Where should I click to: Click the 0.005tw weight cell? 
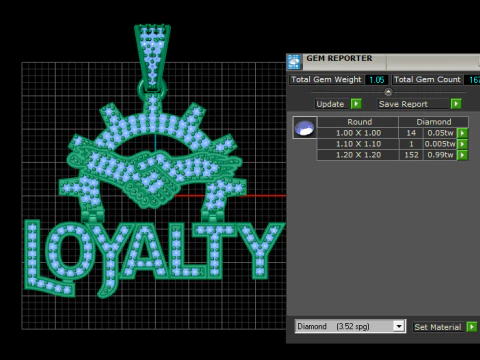[x=440, y=144]
